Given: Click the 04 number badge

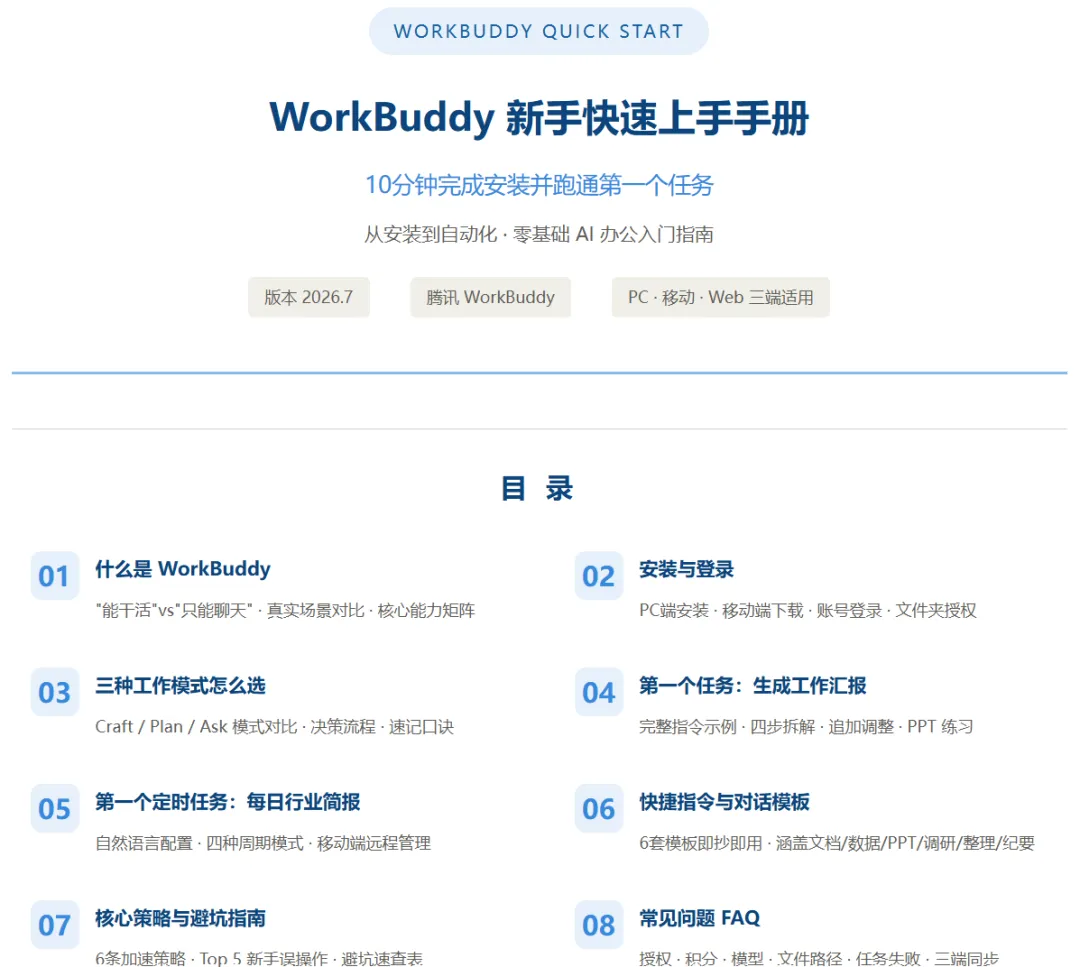Looking at the screenshot, I should (x=599, y=692).
